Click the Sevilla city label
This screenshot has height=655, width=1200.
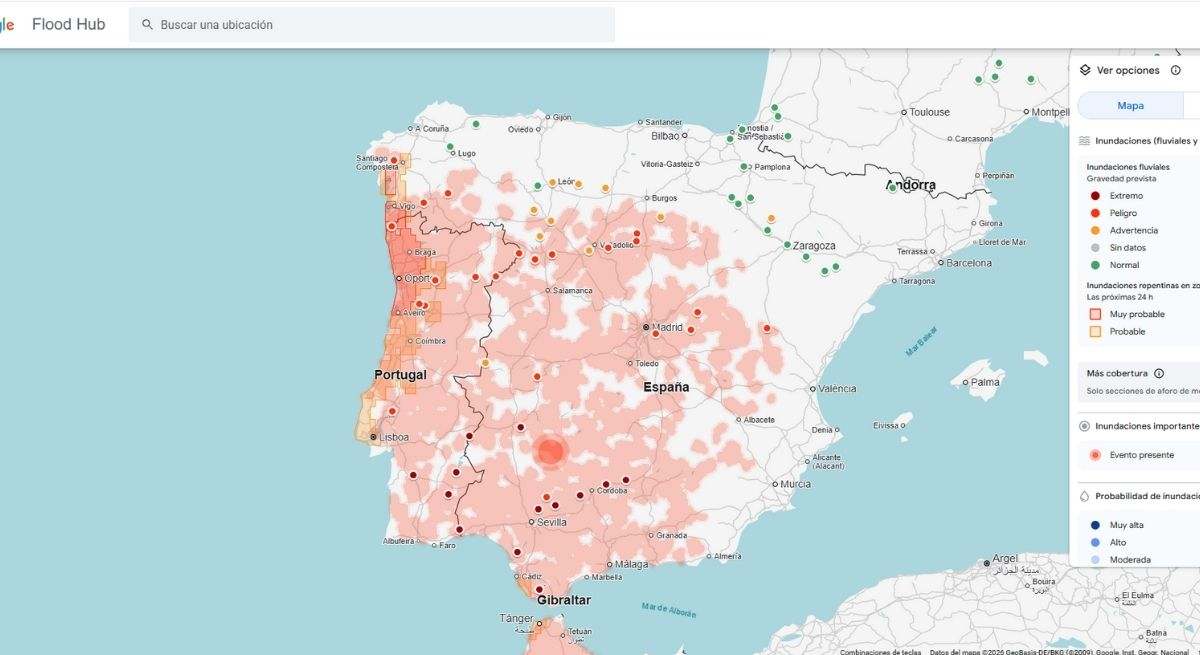(x=552, y=522)
